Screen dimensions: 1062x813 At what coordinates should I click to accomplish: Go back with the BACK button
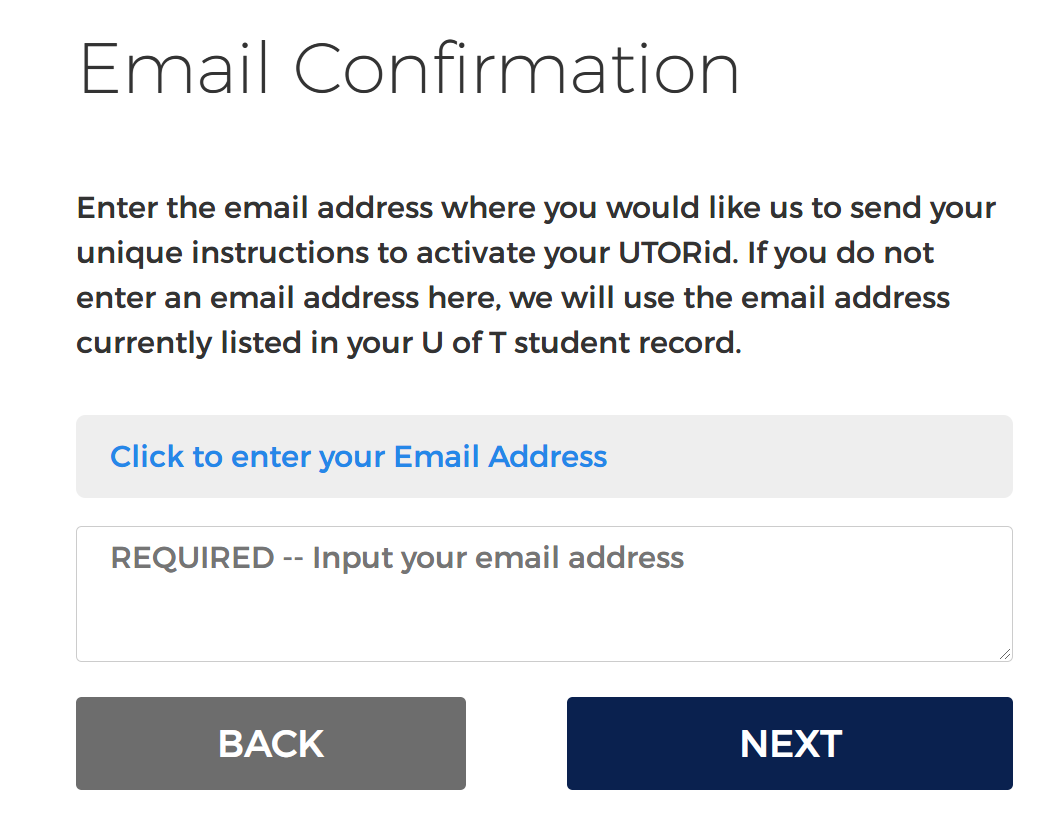click(x=270, y=743)
